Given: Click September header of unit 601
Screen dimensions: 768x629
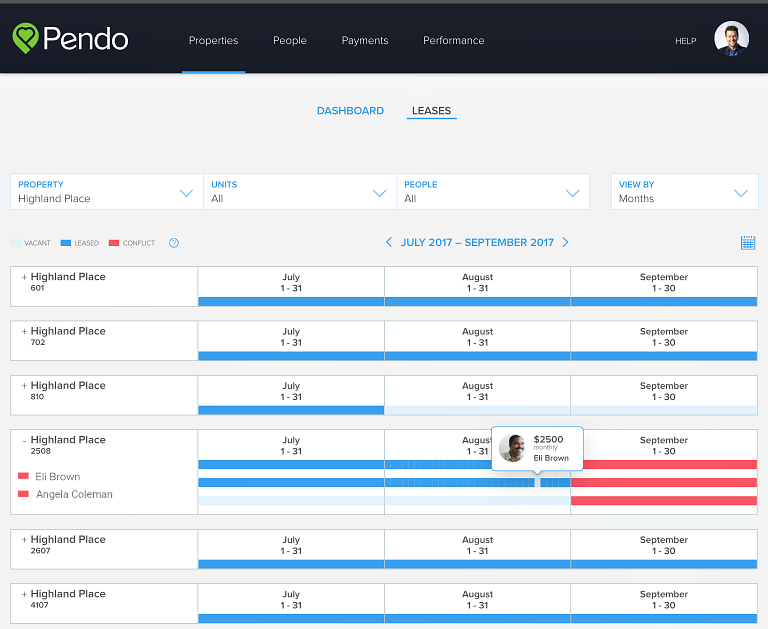Looking at the screenshot, I should pyautogui.click(x=664, y=282).
